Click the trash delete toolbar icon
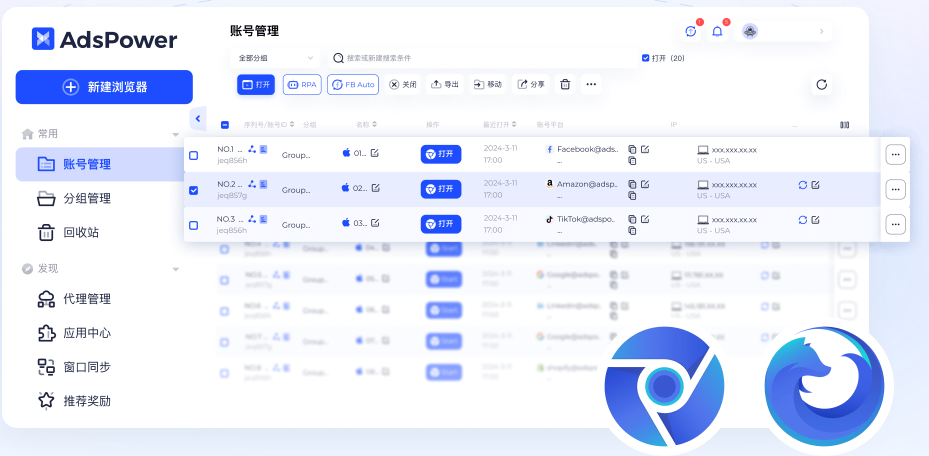 coord(565,85)
